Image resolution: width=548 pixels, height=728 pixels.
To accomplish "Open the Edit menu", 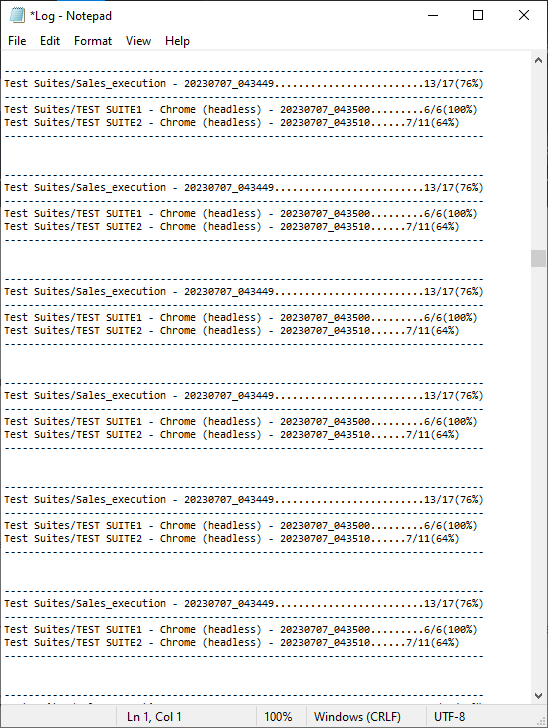I will 50,41.
